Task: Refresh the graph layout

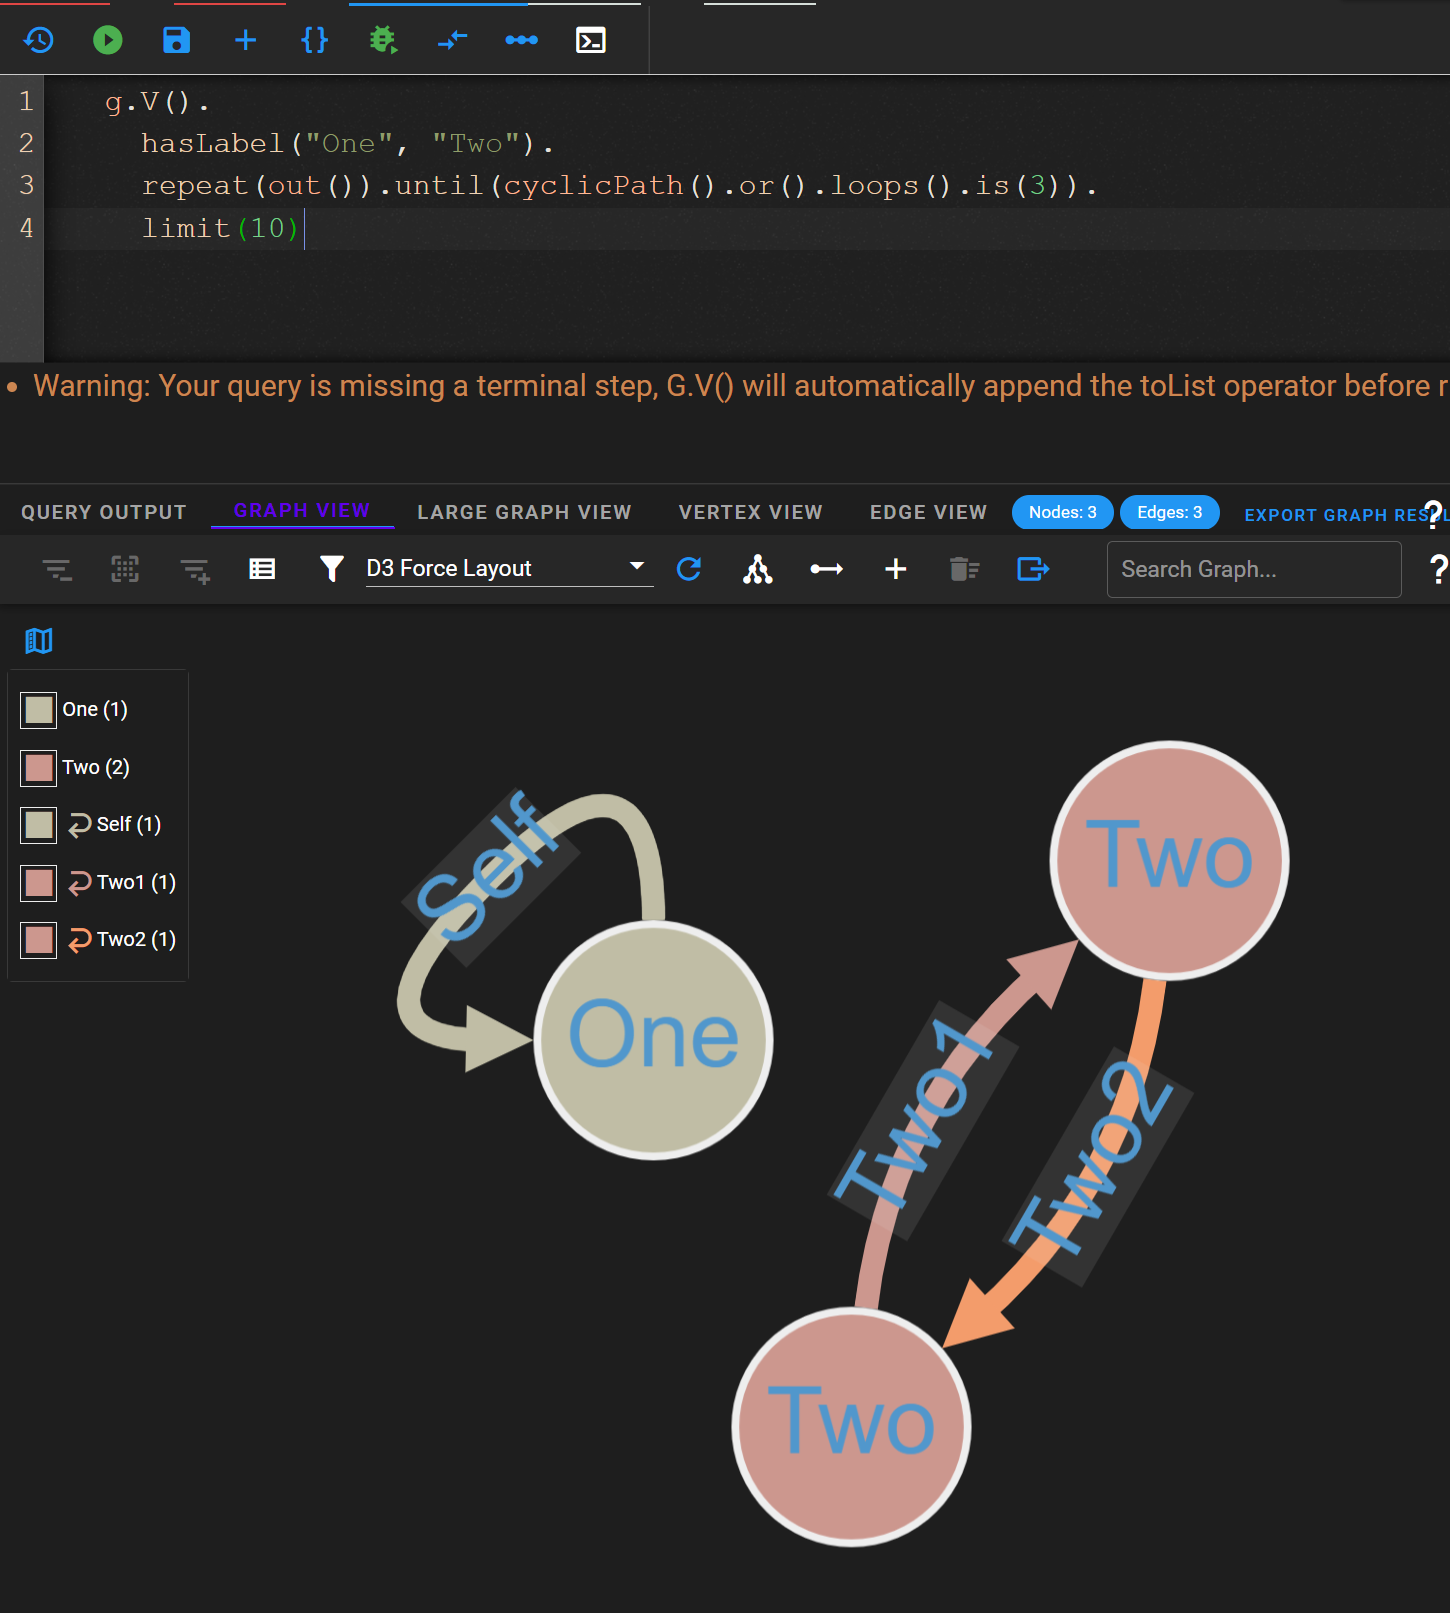Action: tap(689, 569)
